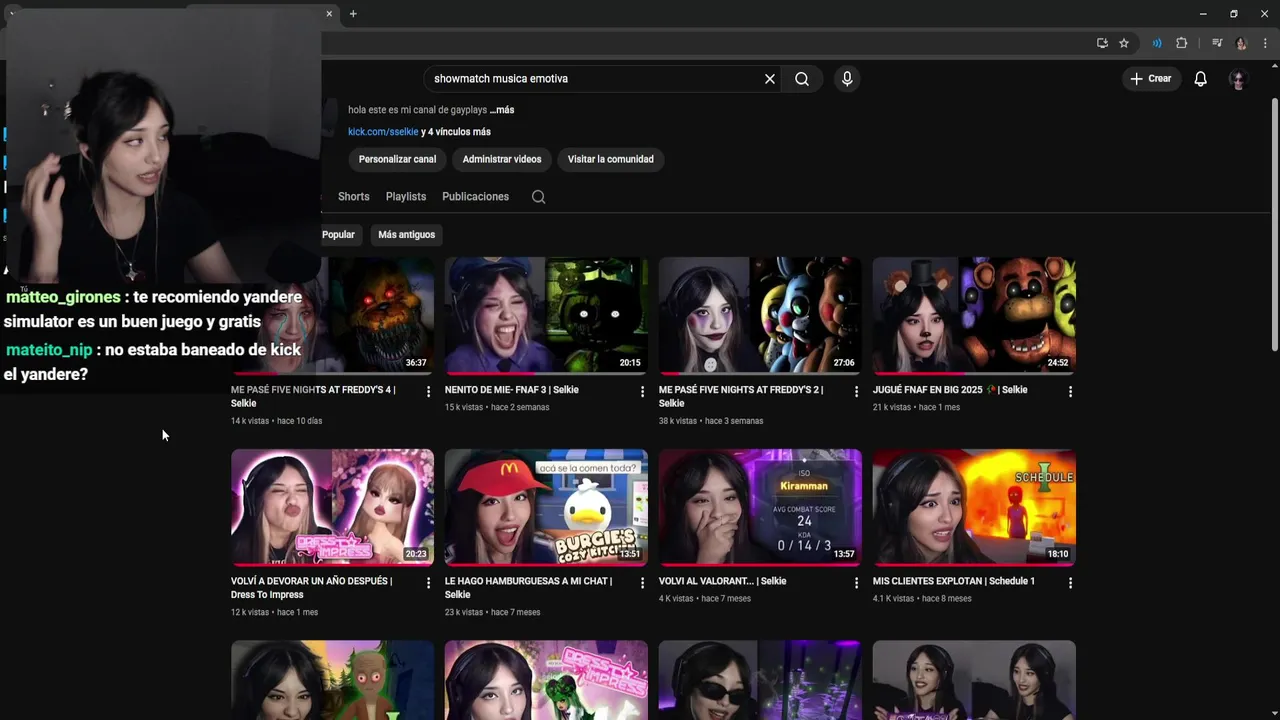Open Chrome three-dot menu
Screen dimensions: 1280x720
[x=1266, y=43]
